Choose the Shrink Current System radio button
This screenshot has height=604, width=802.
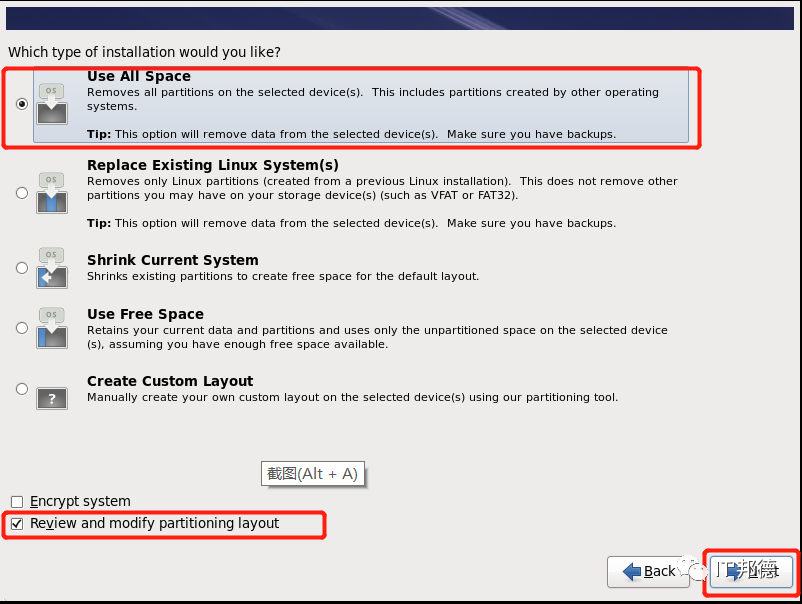coord(21,267)
